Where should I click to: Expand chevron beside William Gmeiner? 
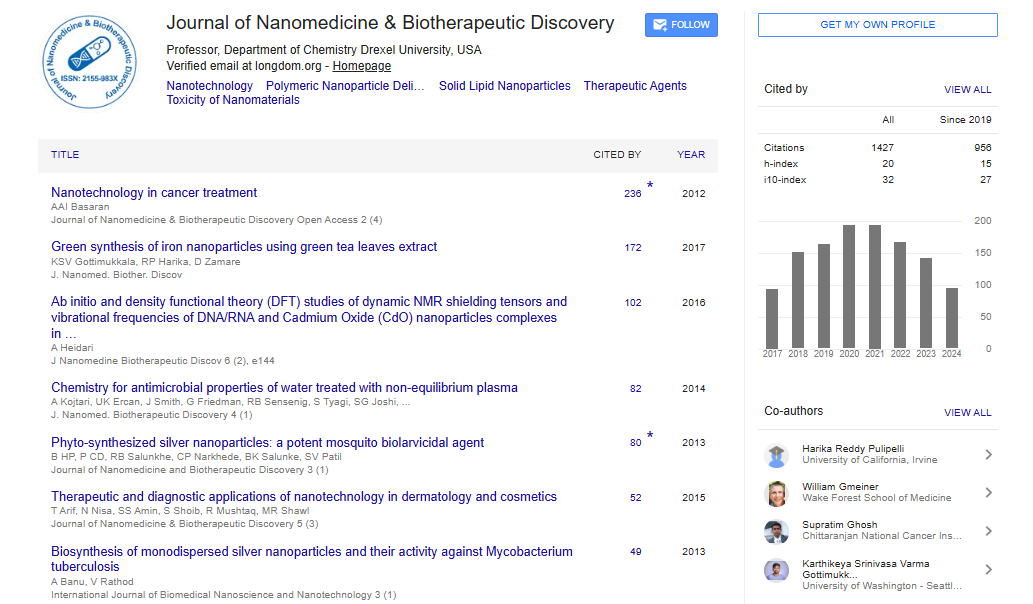click(988, 493)
